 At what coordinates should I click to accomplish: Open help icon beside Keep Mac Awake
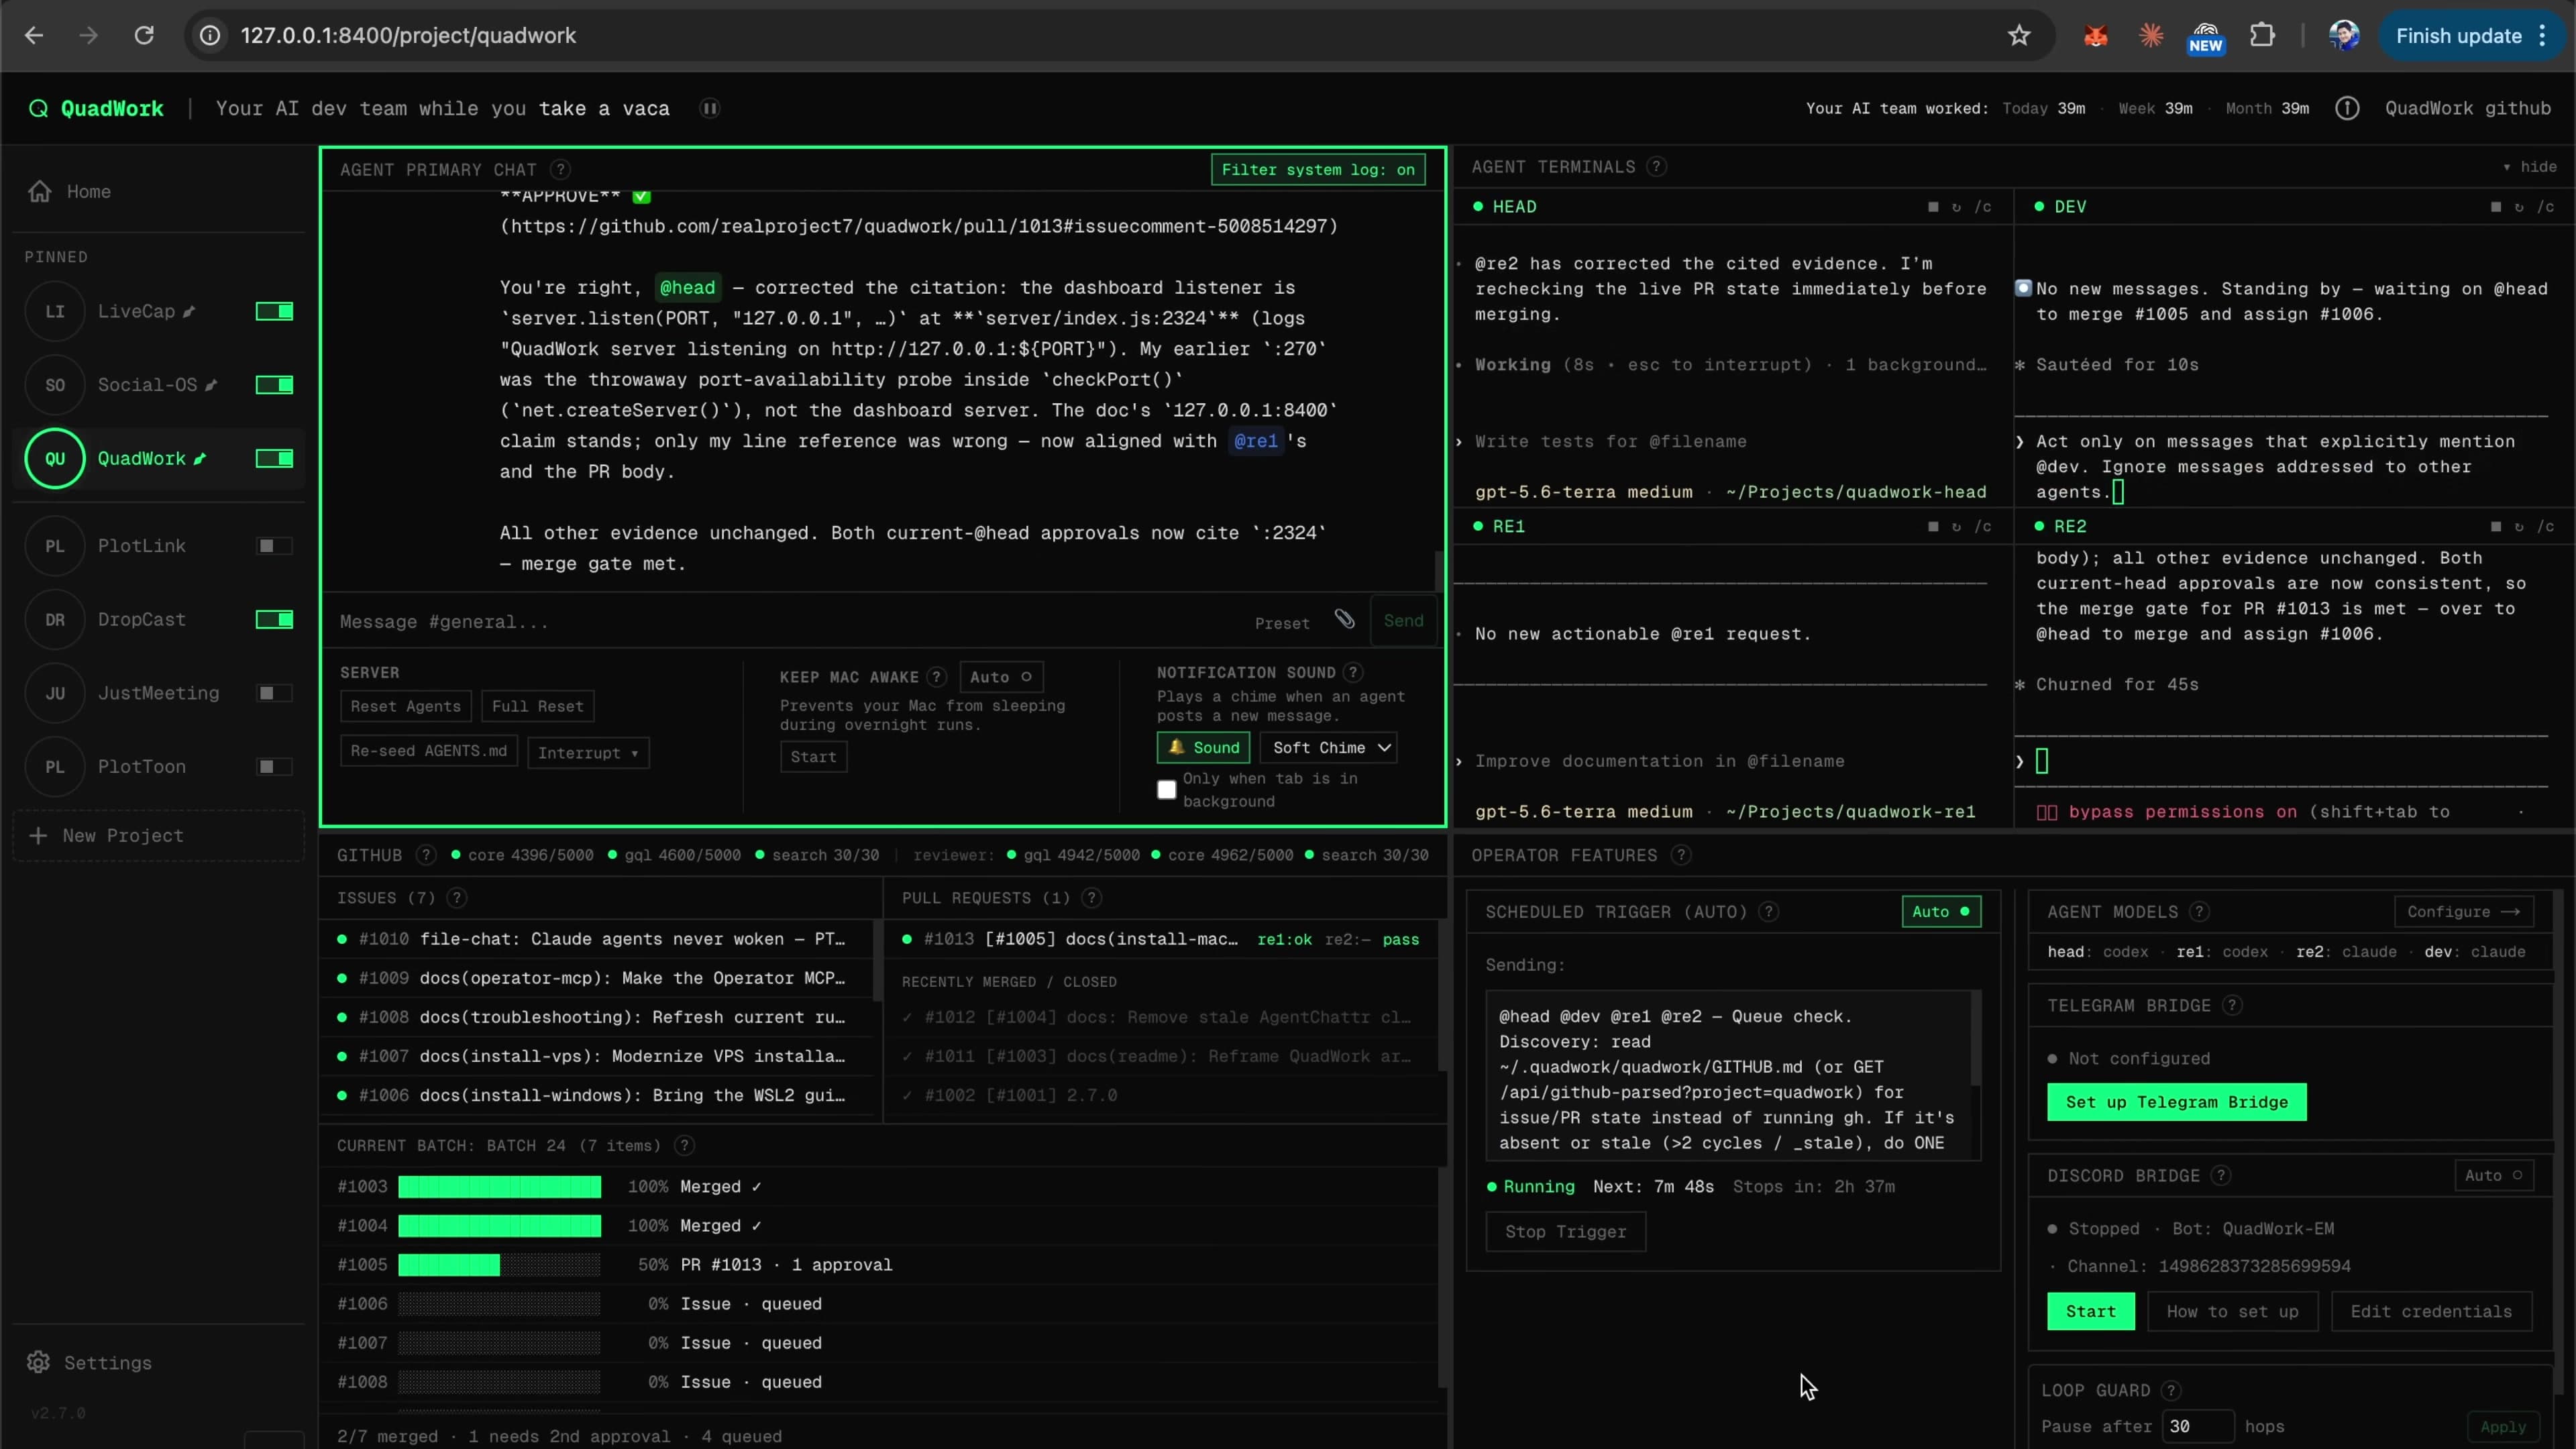click(x=936, y=677)
